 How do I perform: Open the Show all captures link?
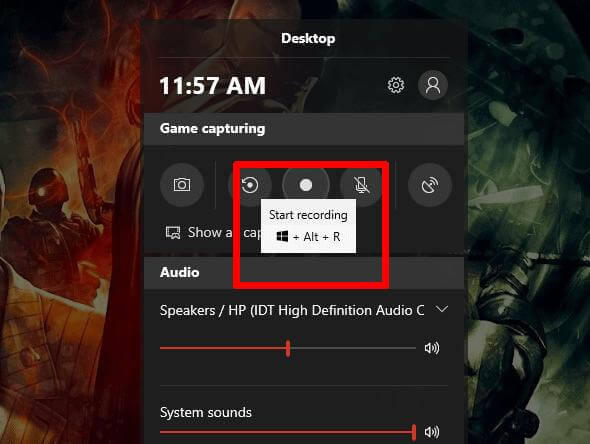pyautogui.click(x=213, y=233)
